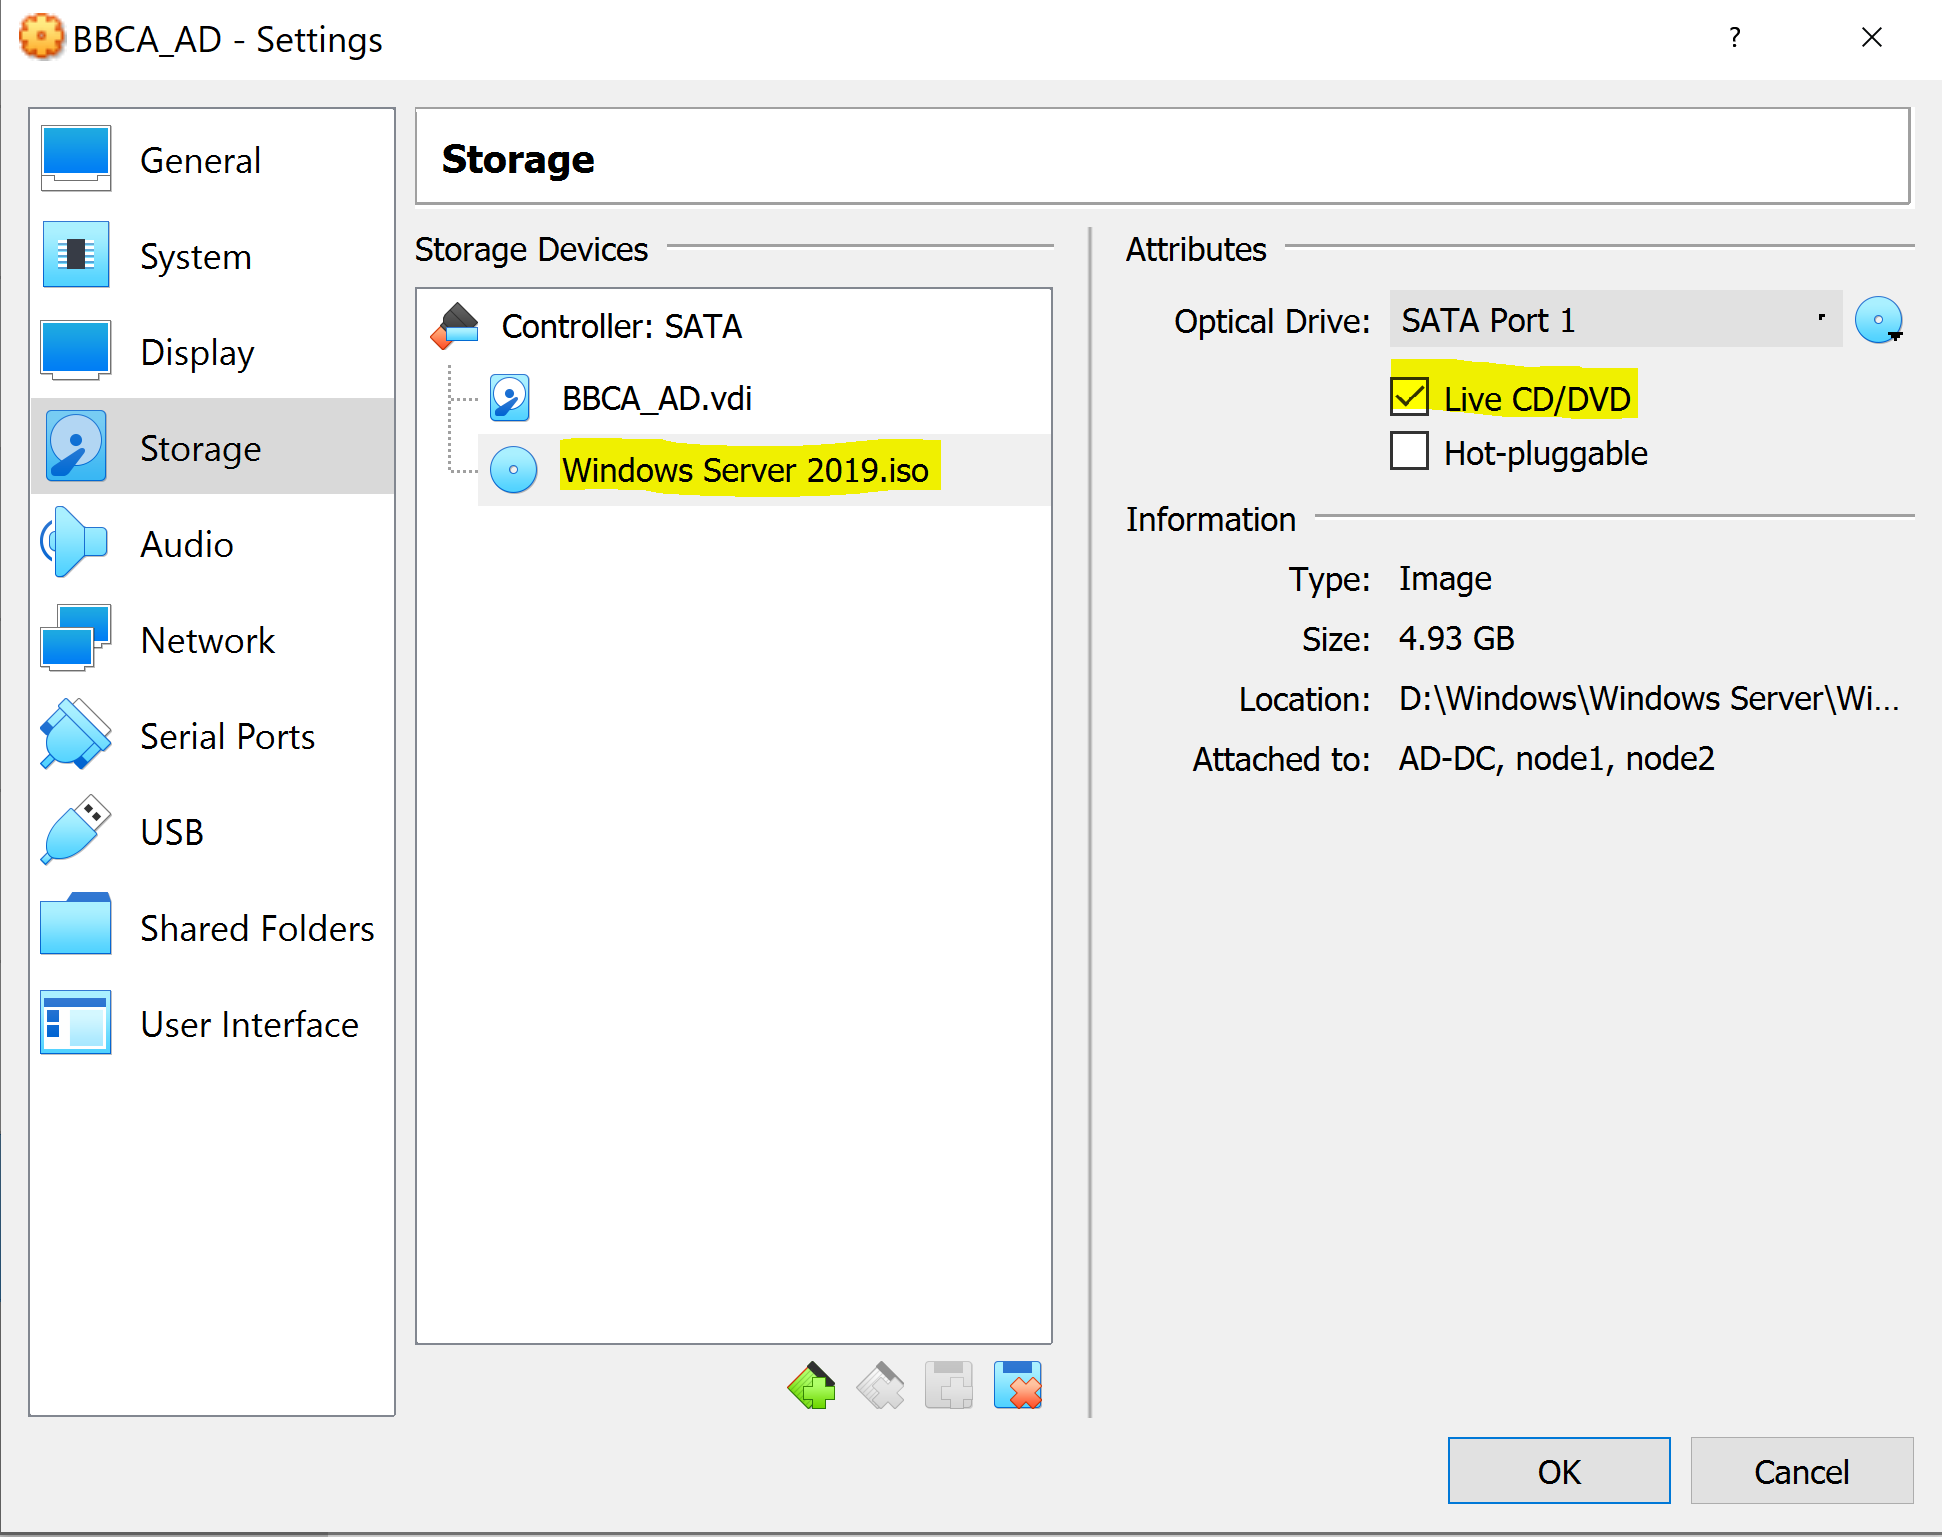The height and width of the screenshot is (1537, 1942).
Task: Click the User Interface window icon
Action: pyautogui.click(x=75, y=1022)
